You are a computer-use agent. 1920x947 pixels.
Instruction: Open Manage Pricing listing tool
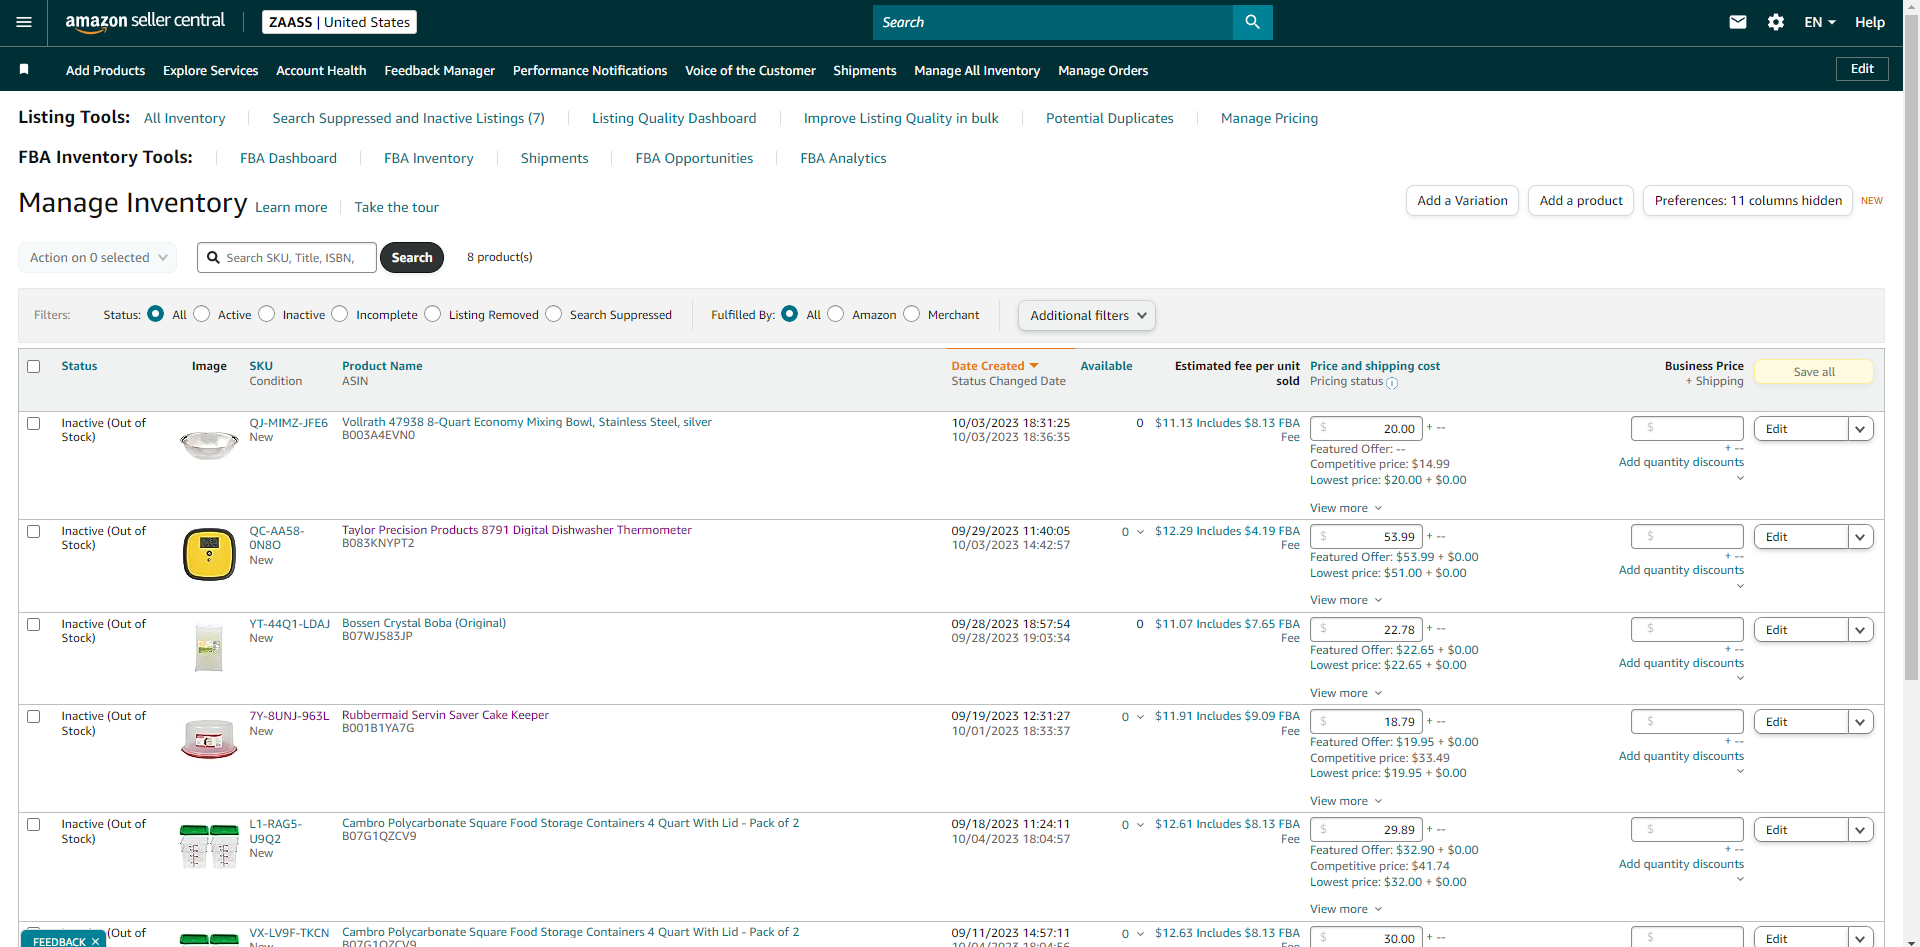point(1269,118)
